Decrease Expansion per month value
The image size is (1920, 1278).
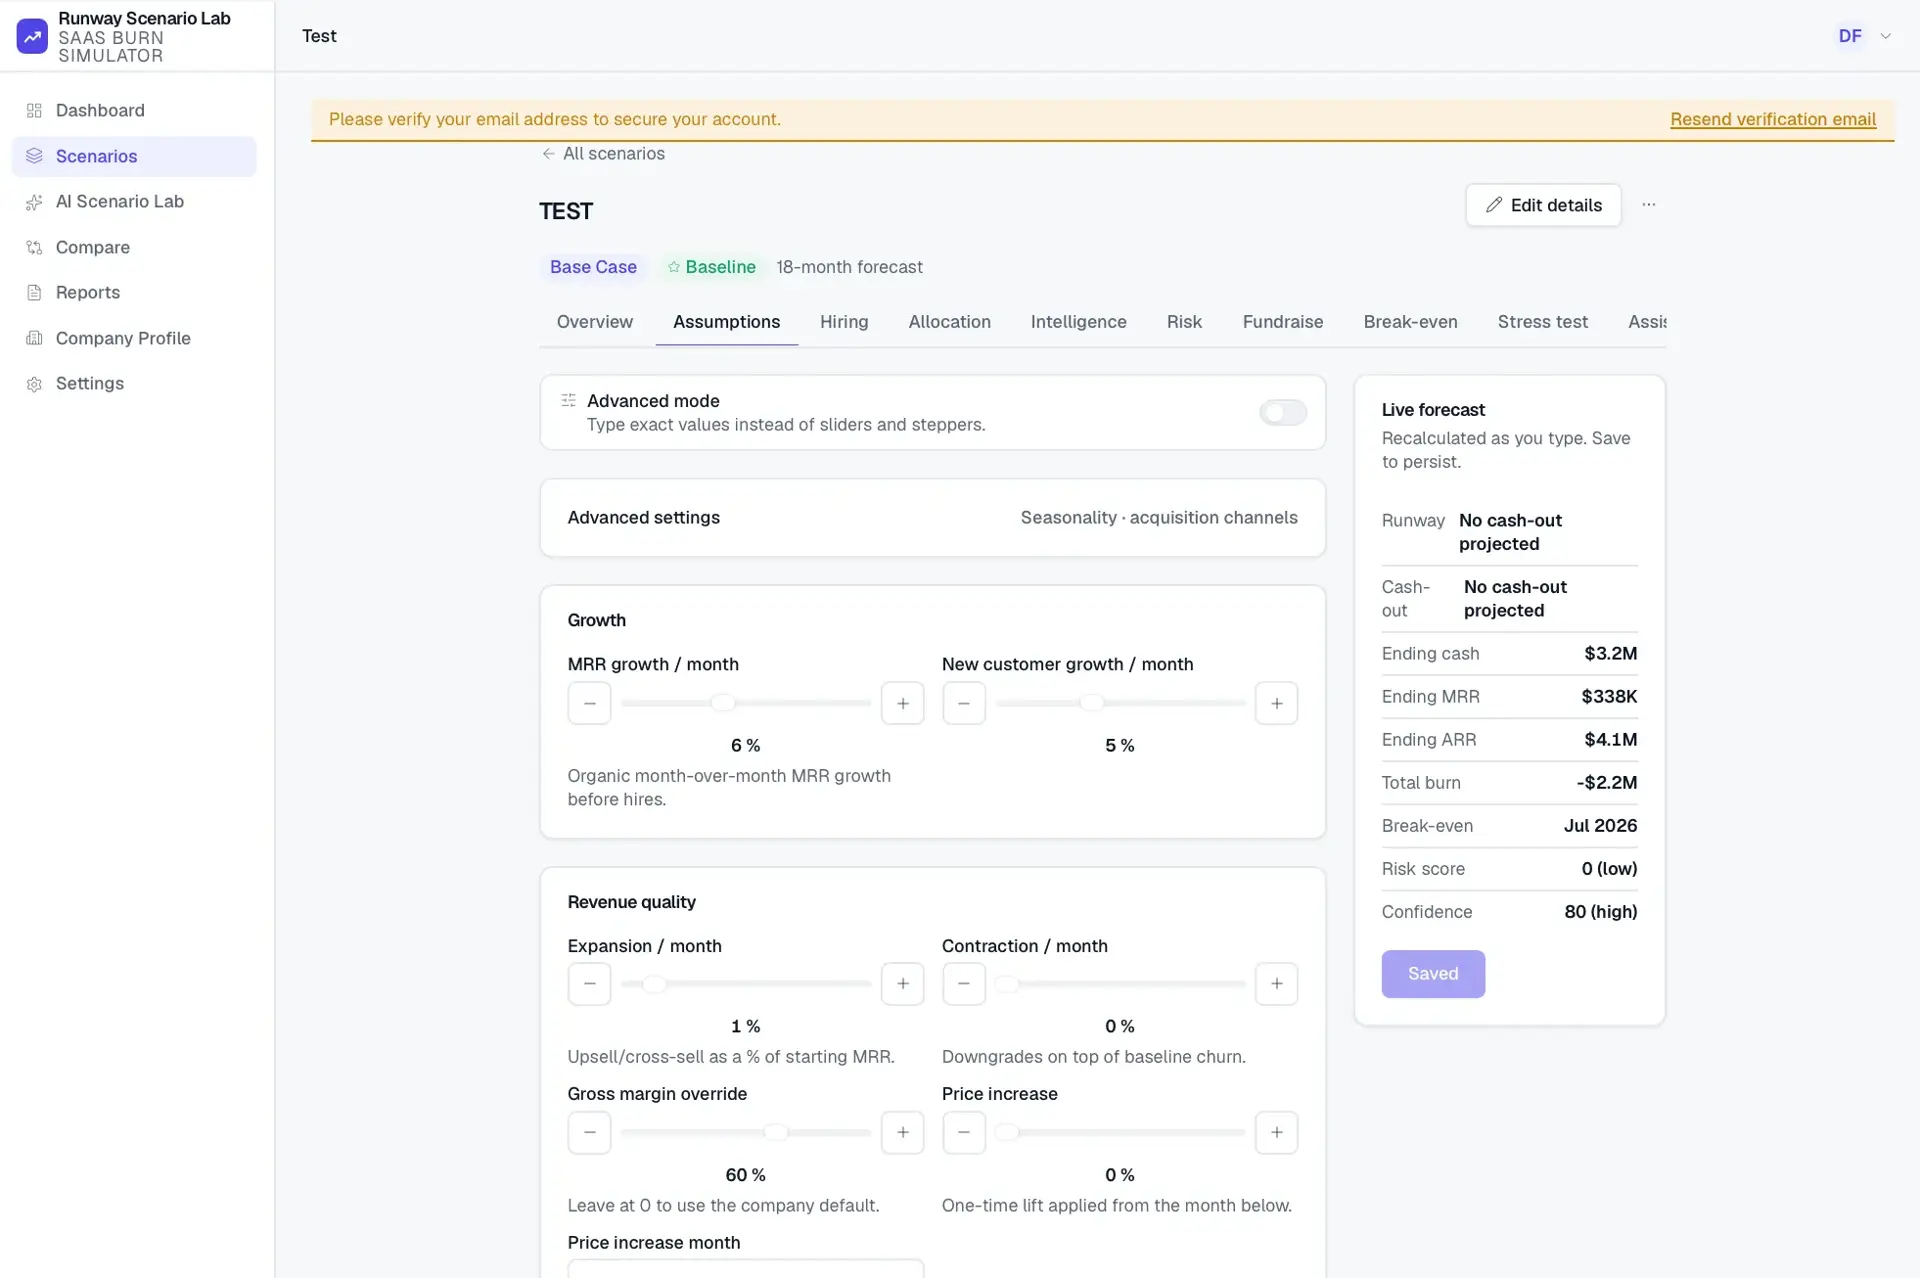tap(589, 984)
